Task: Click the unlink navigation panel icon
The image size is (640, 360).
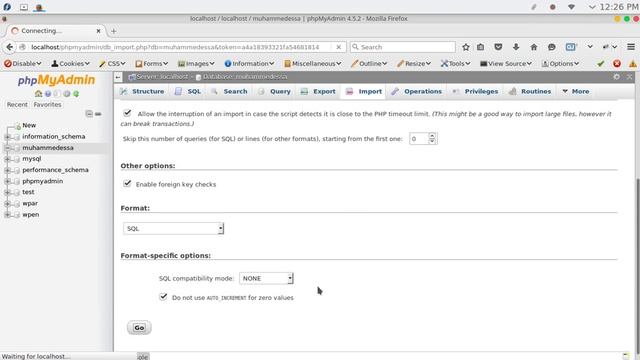Action: [x=98, y=114]
